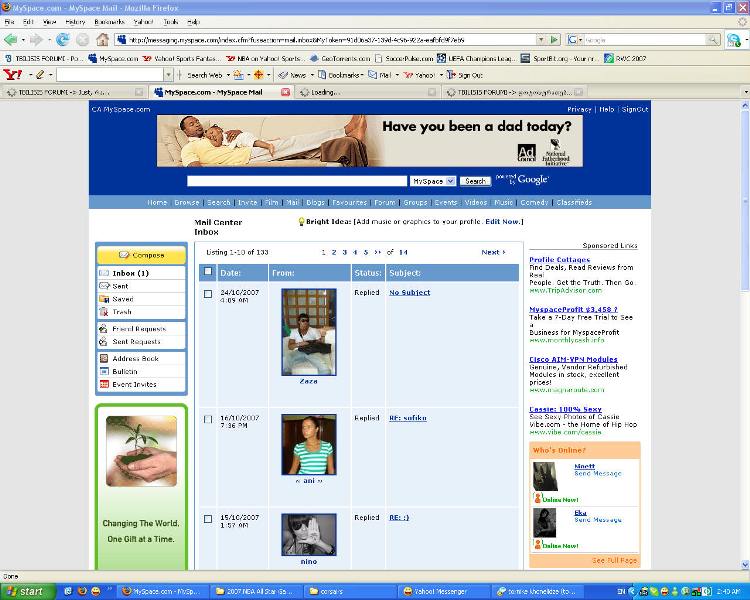This screenshot has height=600, width=750.
Task: Expand the Yahoo Mail dropdown arrow
Action: point(397,75)
